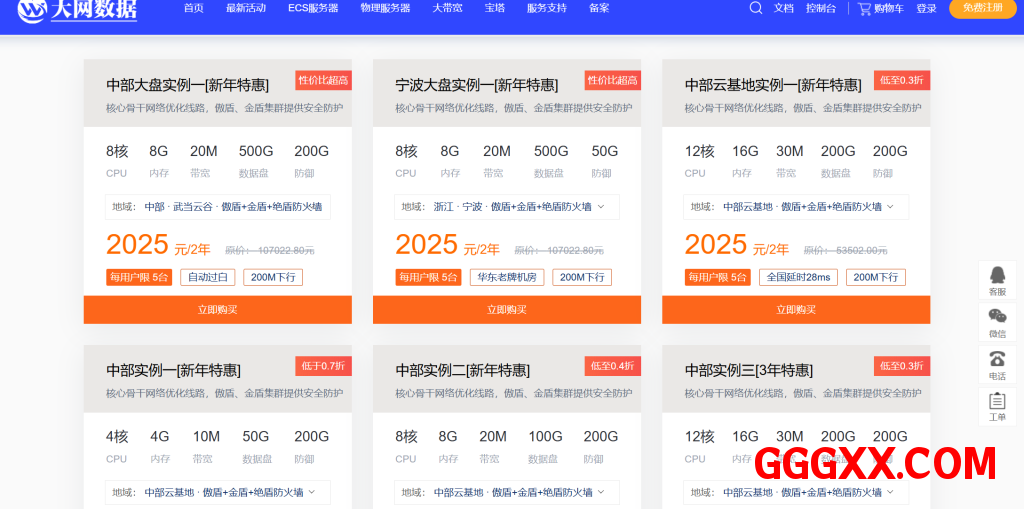1024x509 pixels.
Task: Click 立即购买 under 中部大盘实例一
Action: (217, 310)
